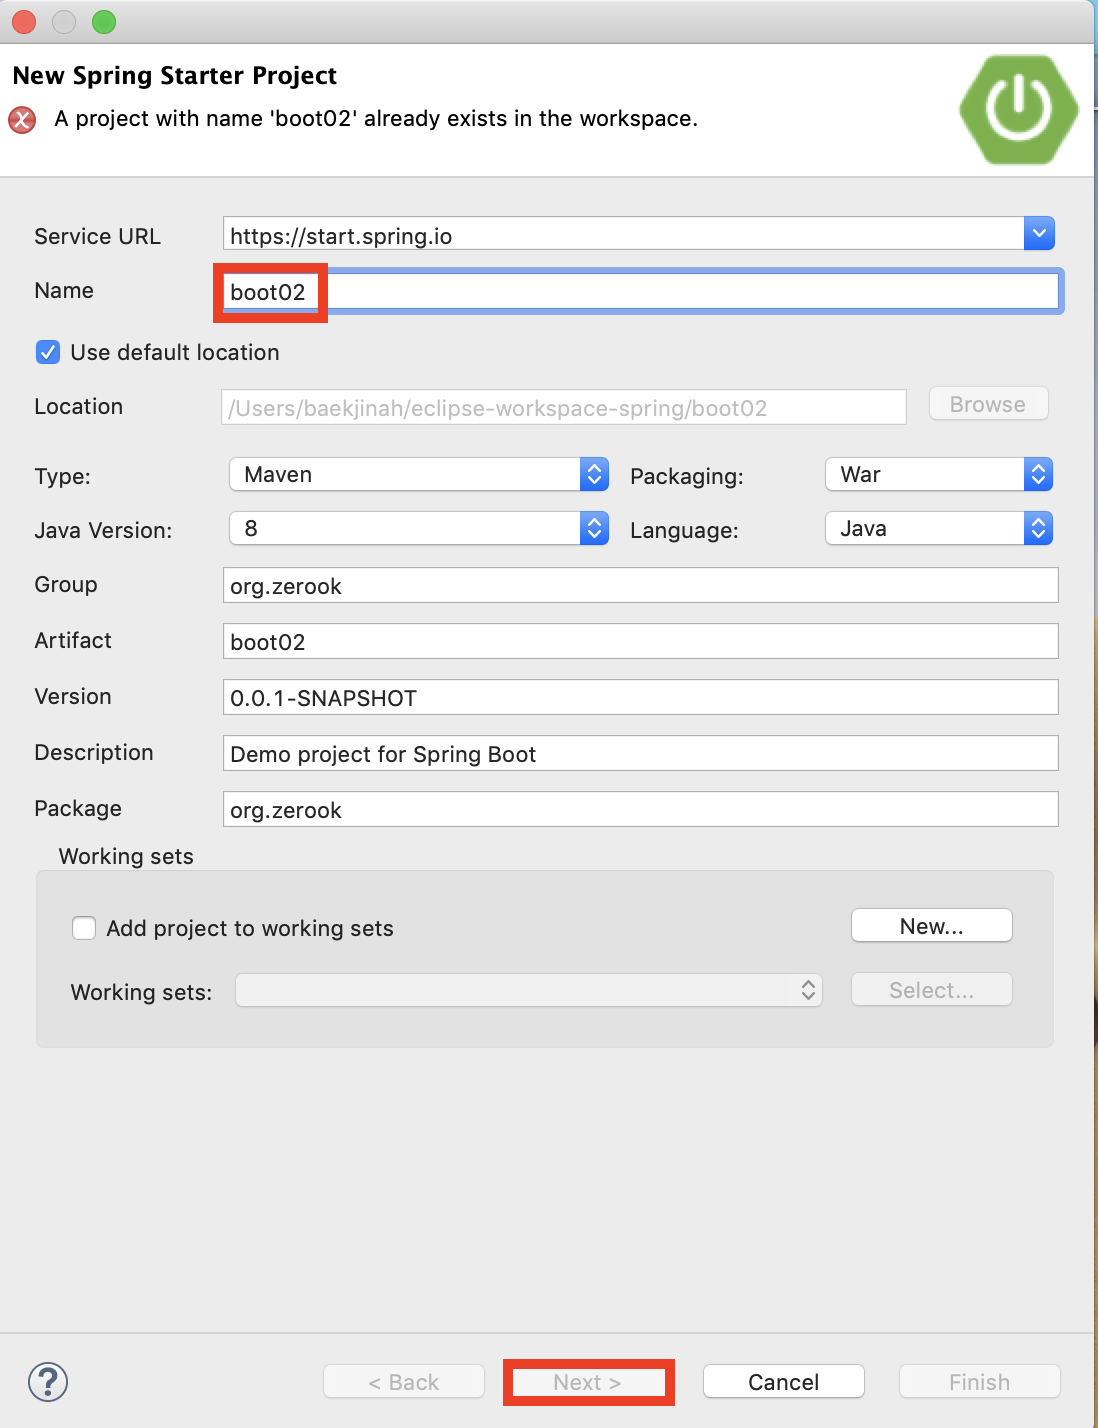Image resolution: width=1098 pixels, height=1428 pixels.
Task: Click the Description input field
Action: tap(640, 753)
